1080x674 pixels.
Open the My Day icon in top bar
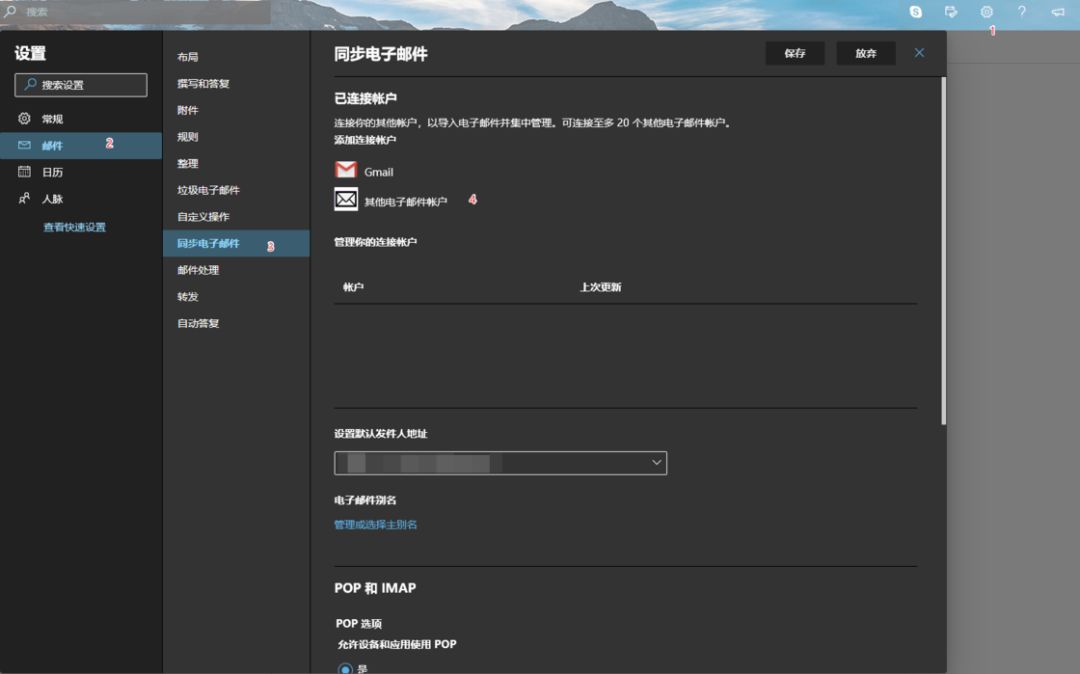(x=951, y=12)
